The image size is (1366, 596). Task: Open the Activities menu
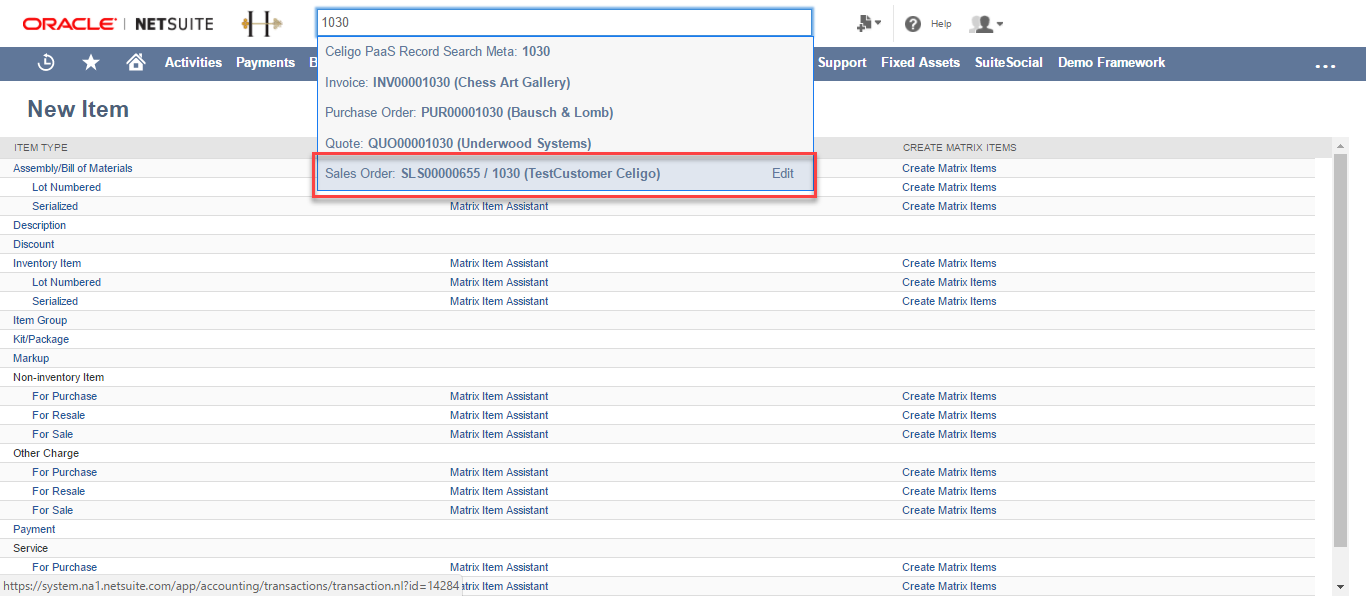coord(193,62)
